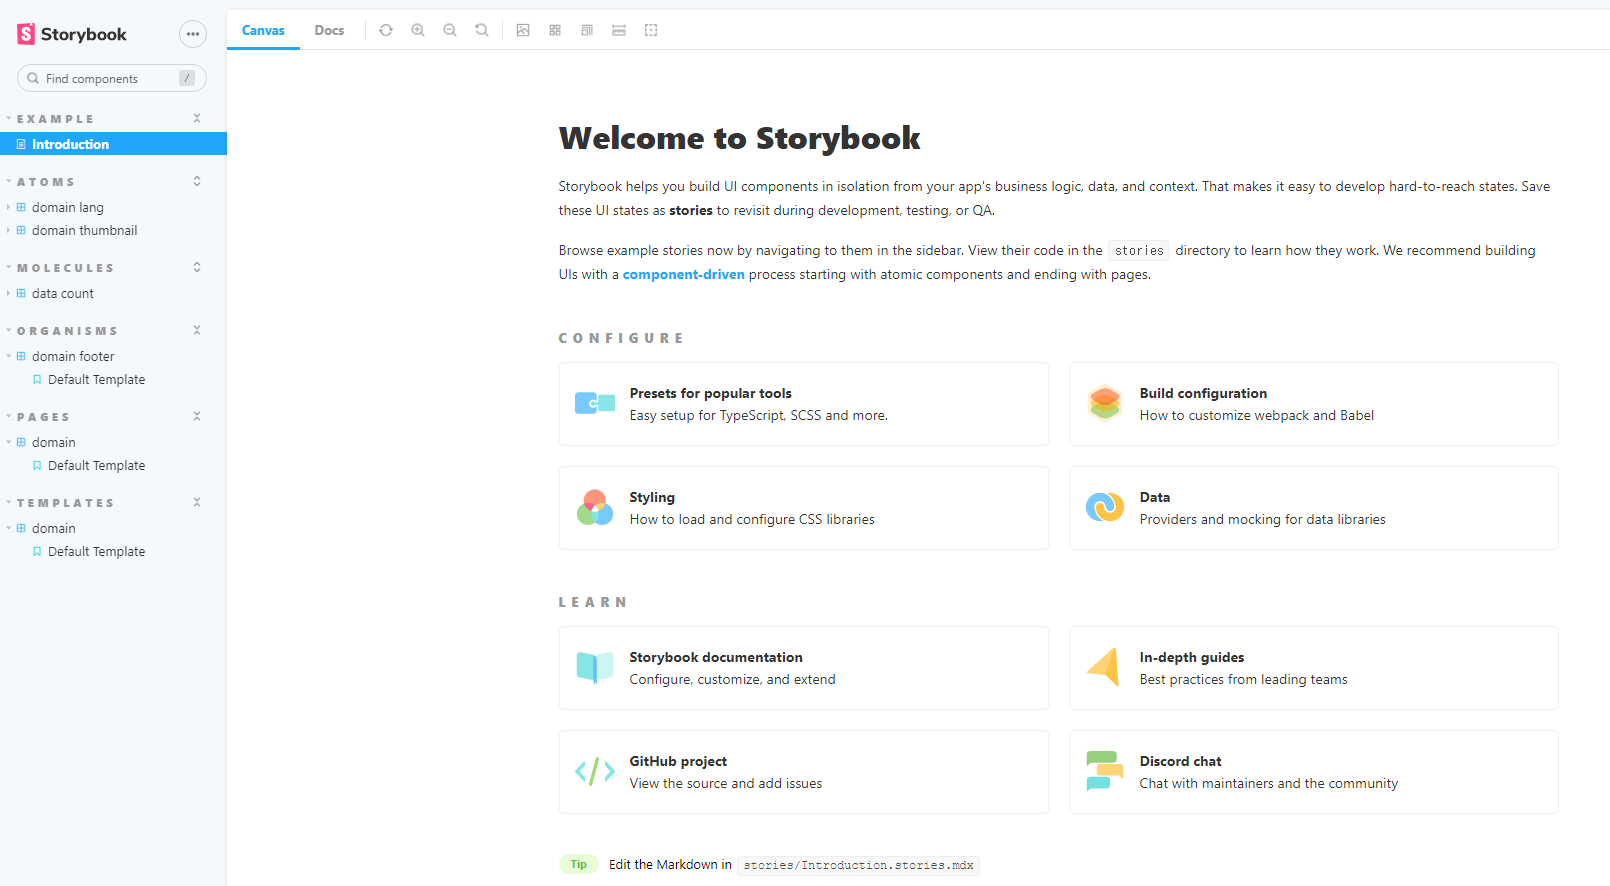Expand all items in the MOLECULES section
The height and width of the screenshot is (886, 1610).
pos(197,267)
